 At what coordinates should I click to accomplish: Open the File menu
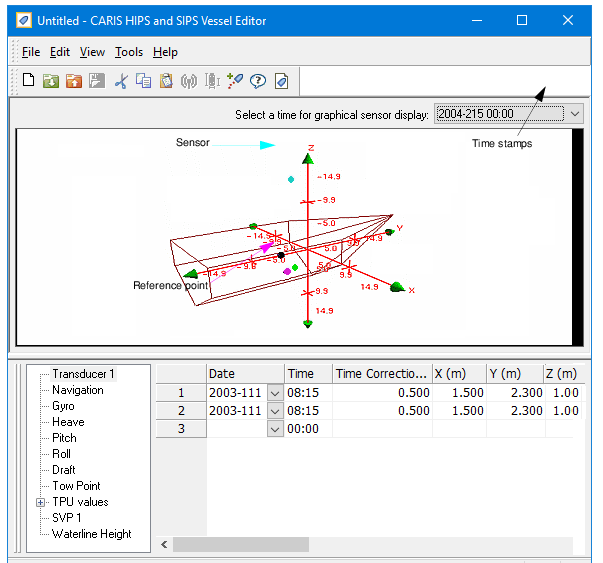[31, 52]
